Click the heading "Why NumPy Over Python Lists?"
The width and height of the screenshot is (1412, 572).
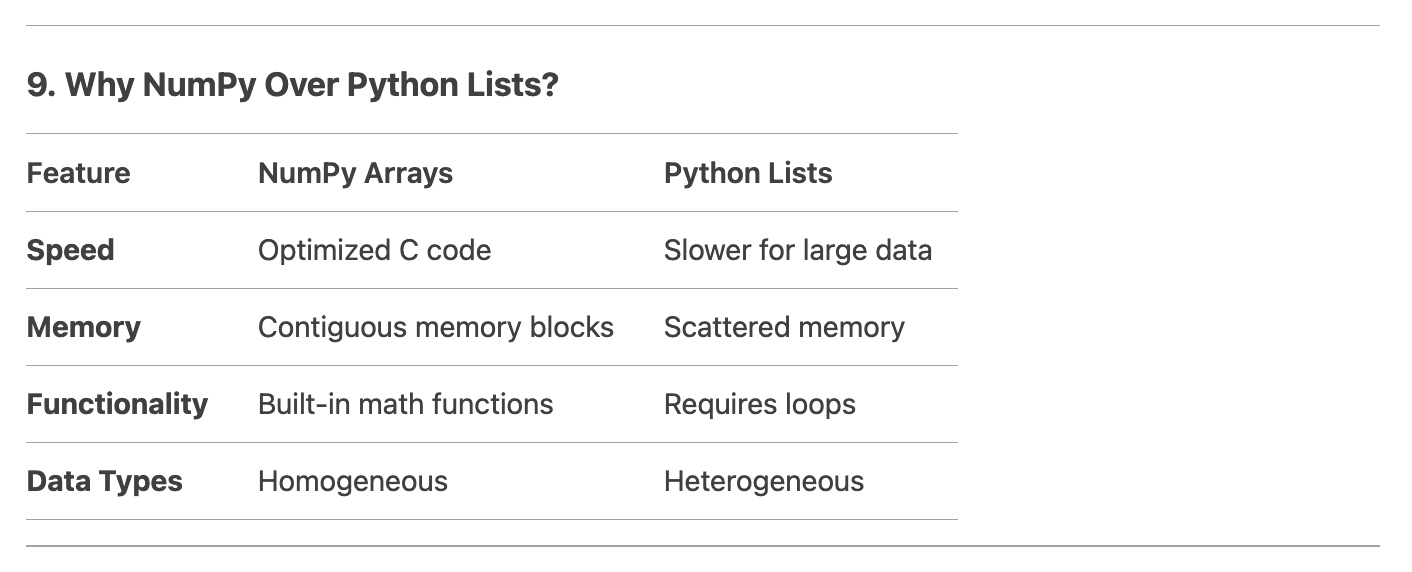pyautogui.click(x=292, y=85)
